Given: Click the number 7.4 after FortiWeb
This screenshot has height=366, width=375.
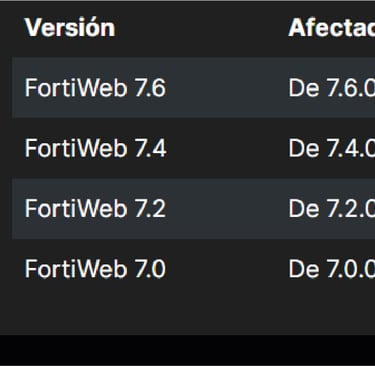Looking at the screenshot, I should coord(151,149).
